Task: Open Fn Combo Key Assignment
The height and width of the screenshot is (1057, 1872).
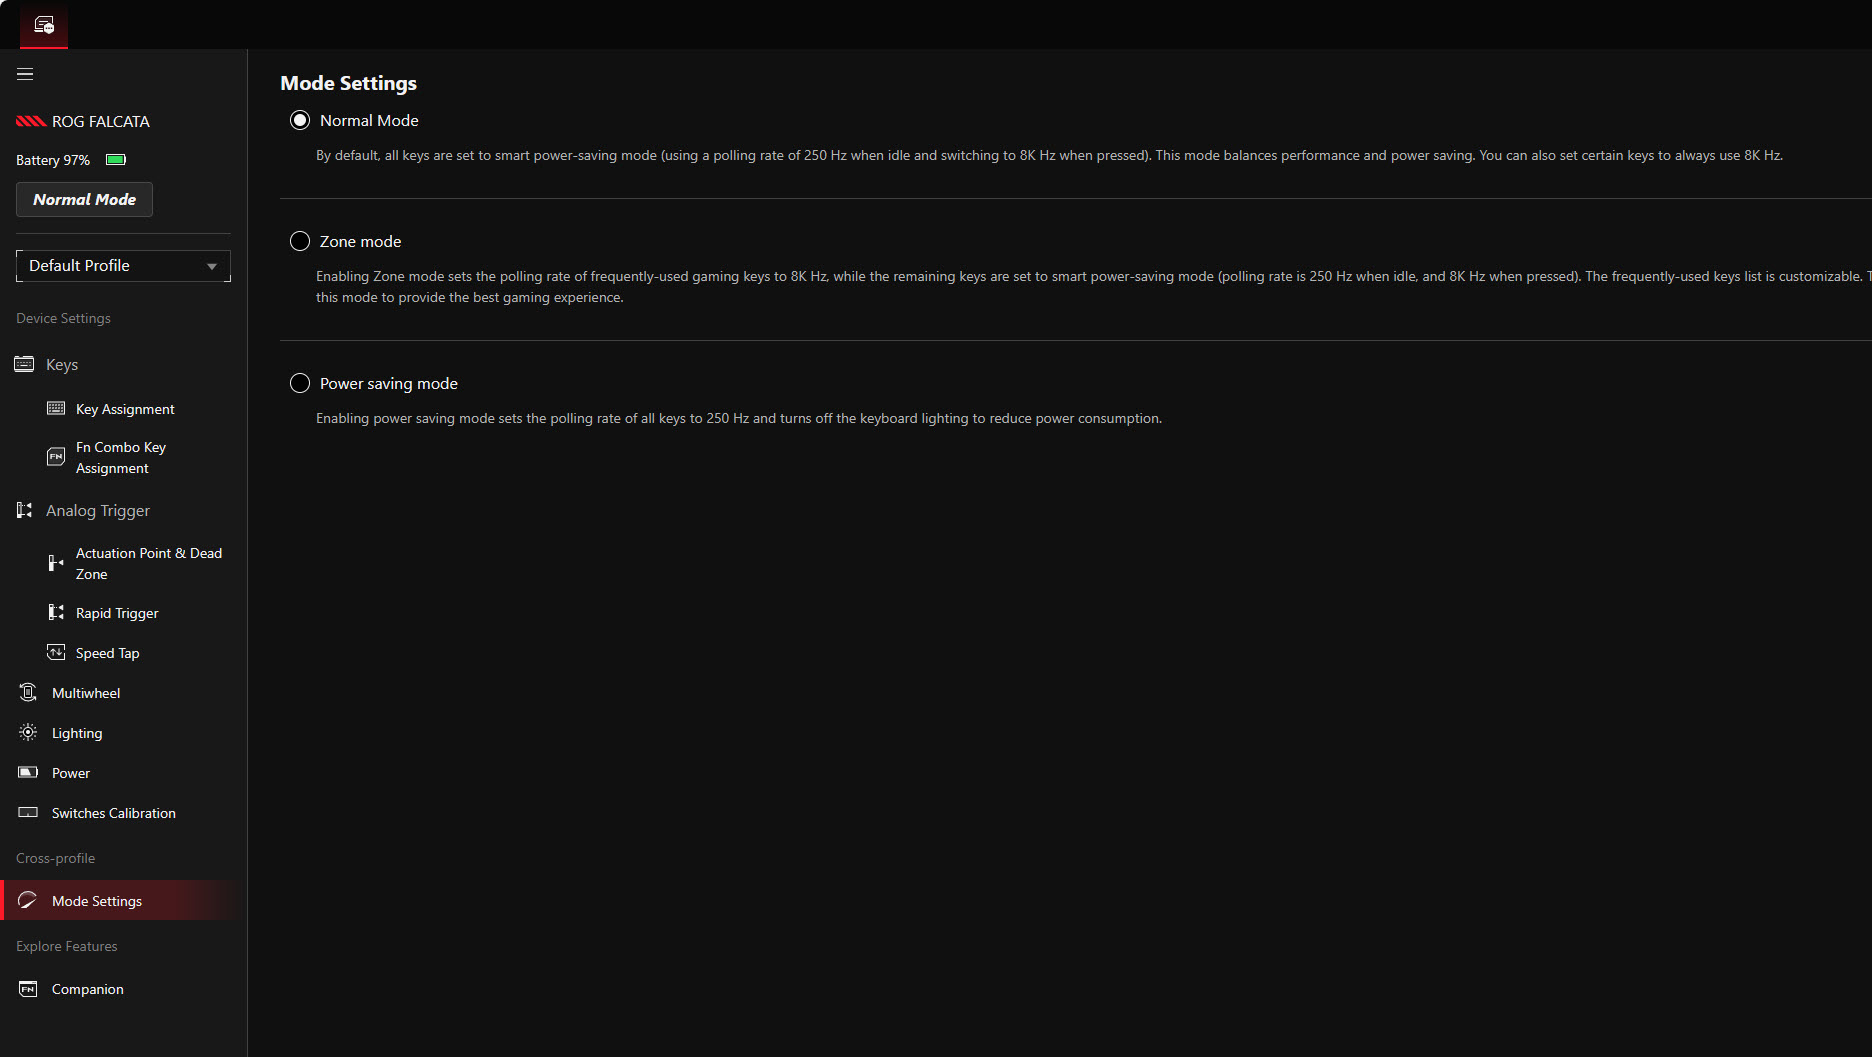Action: pos(120,458)
